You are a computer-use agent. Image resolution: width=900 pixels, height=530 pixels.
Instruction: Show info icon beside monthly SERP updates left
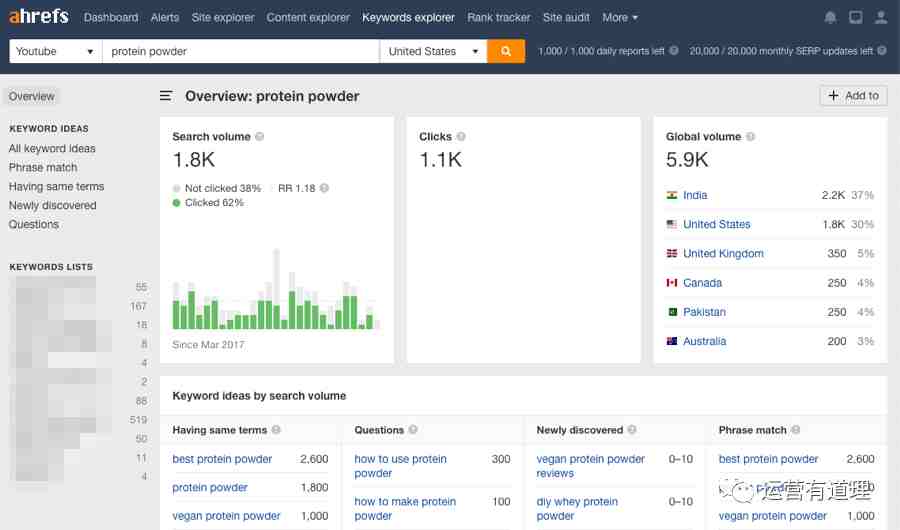(x=882, y=51)
